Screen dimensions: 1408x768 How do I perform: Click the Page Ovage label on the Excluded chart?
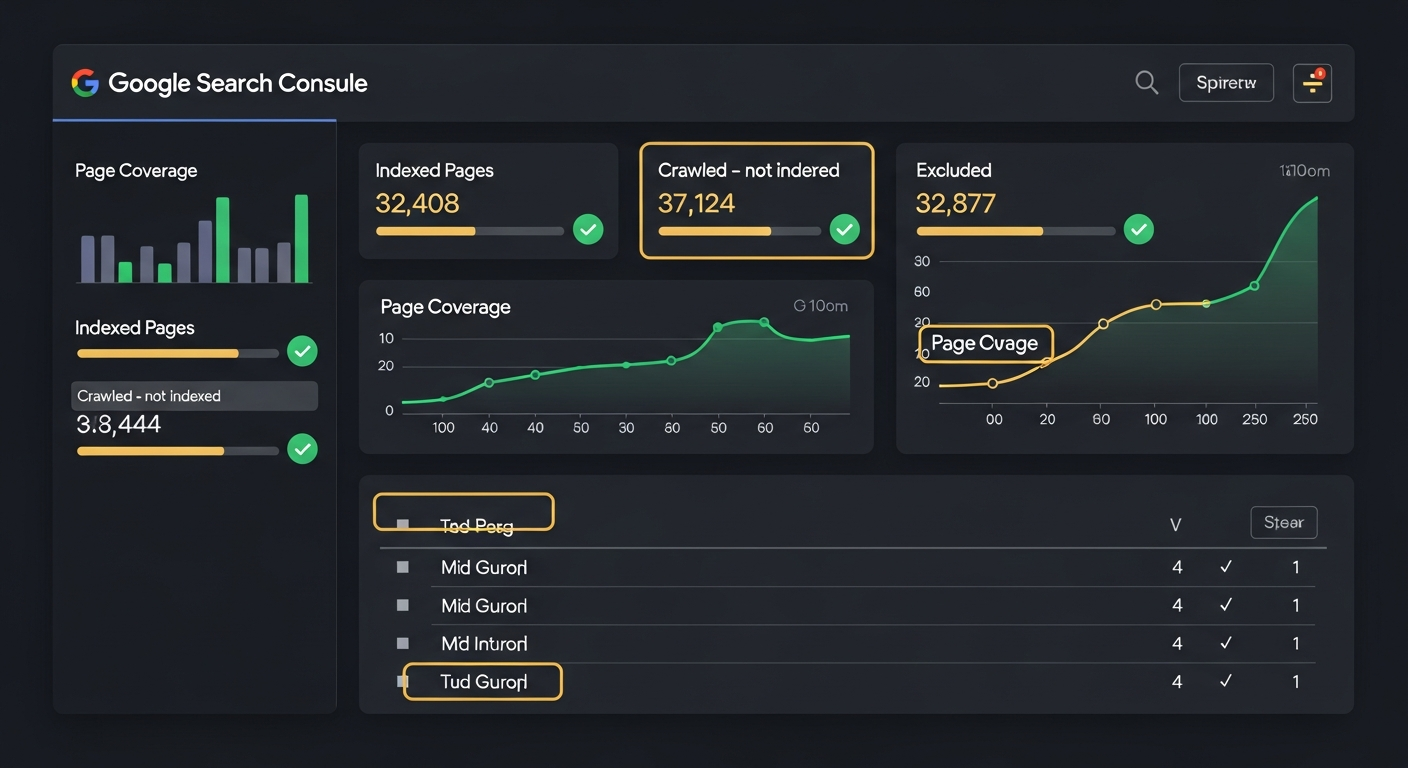pyautogui.click(x=985, y=344)
